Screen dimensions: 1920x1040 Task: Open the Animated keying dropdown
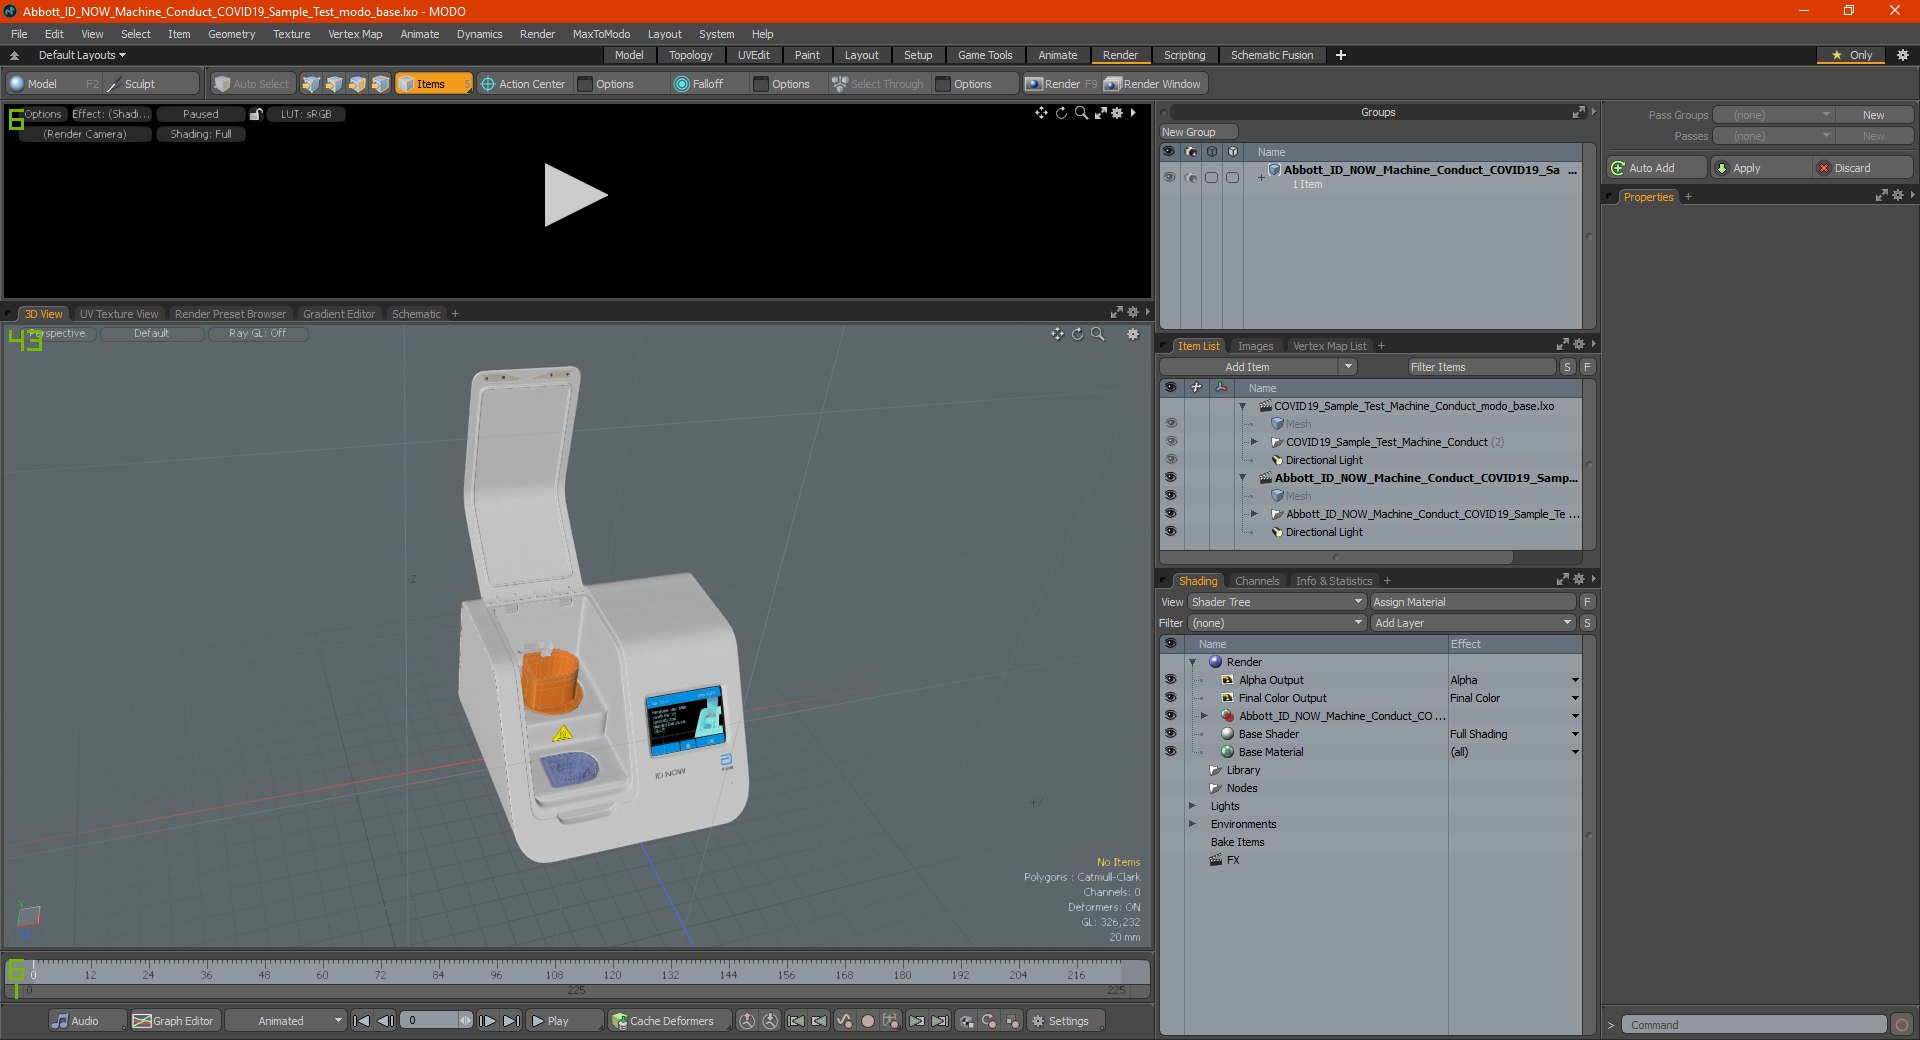click(x=286, y=1021)
